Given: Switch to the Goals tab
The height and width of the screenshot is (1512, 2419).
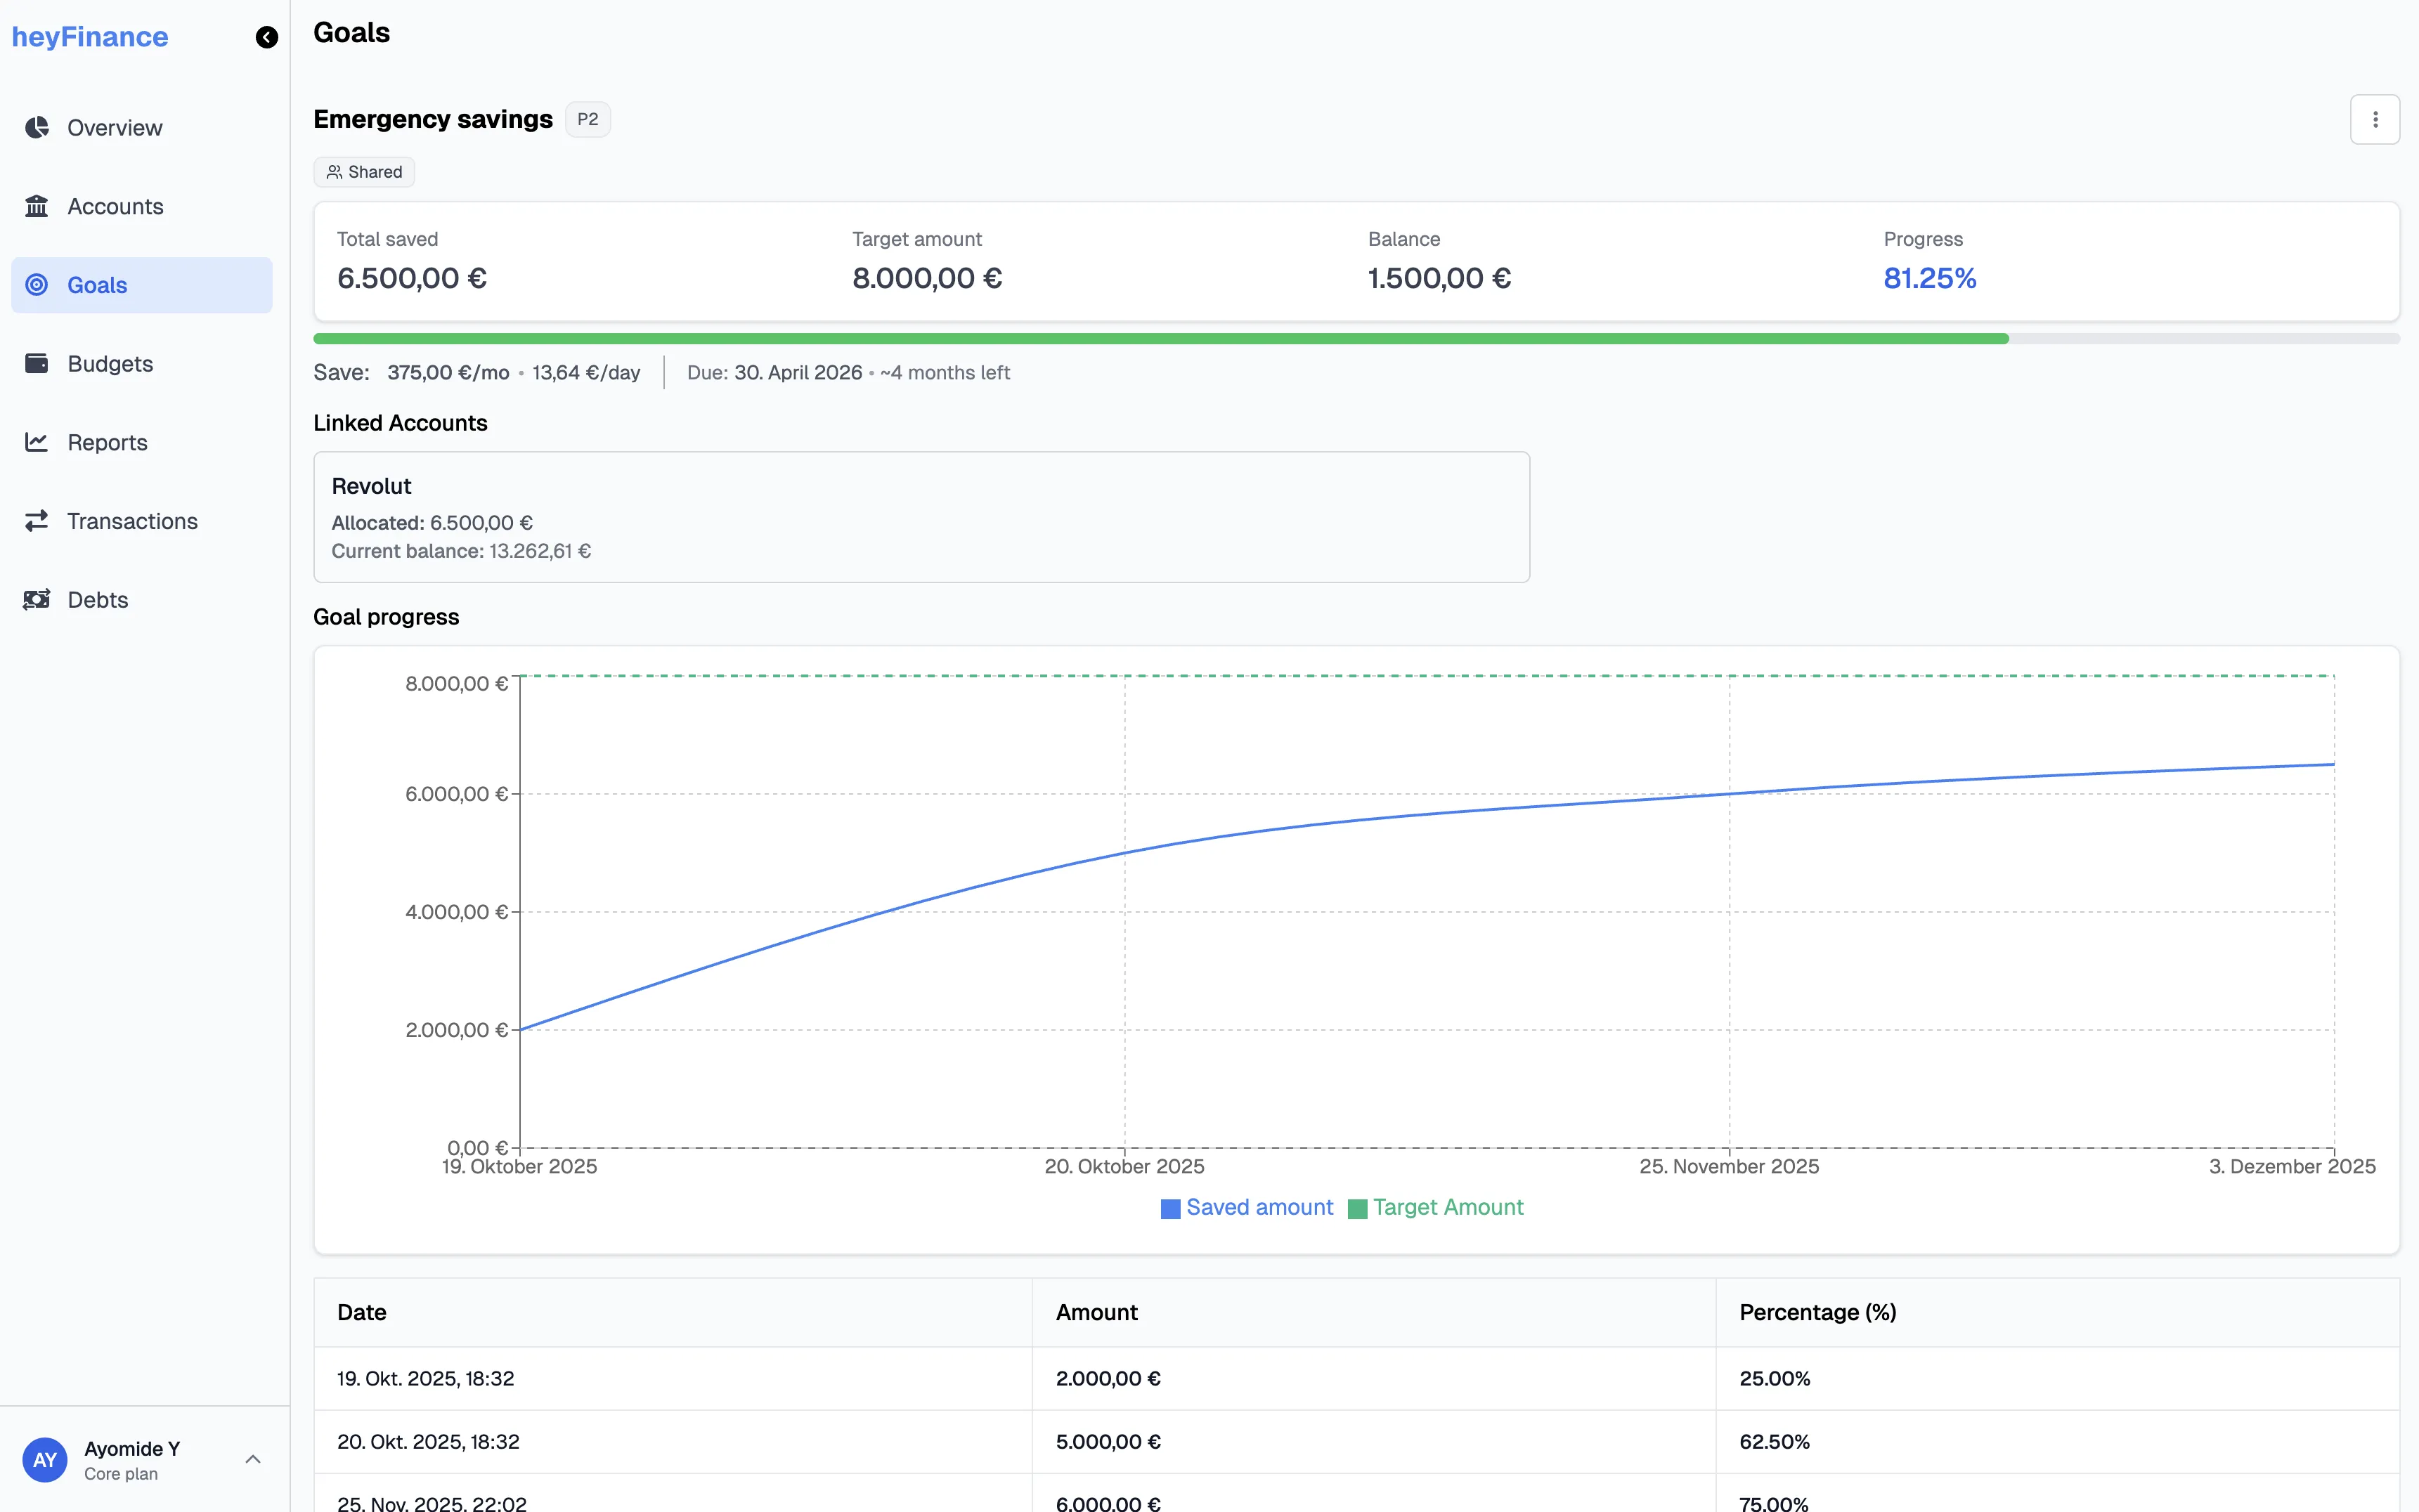Looking at the screenshot, I should pyautogui.click(x=97, y=284).
